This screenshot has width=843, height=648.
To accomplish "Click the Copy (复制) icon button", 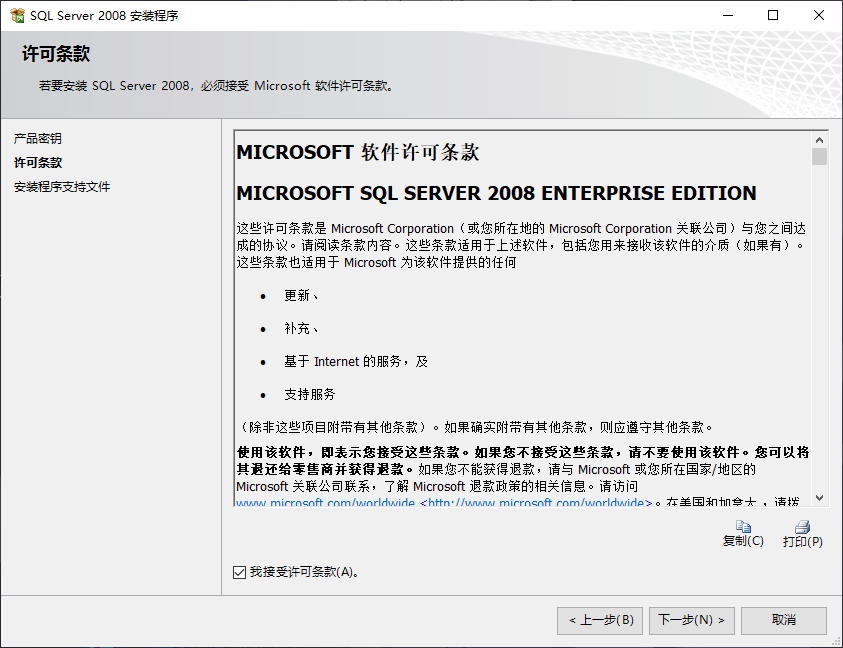I will pyautogui.click(x=743, y=534).
